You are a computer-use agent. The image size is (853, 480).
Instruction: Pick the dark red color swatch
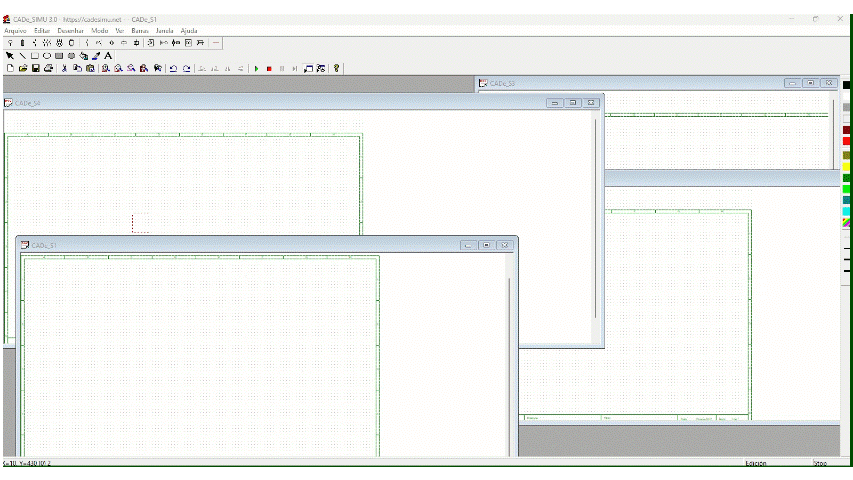point(846,130)
